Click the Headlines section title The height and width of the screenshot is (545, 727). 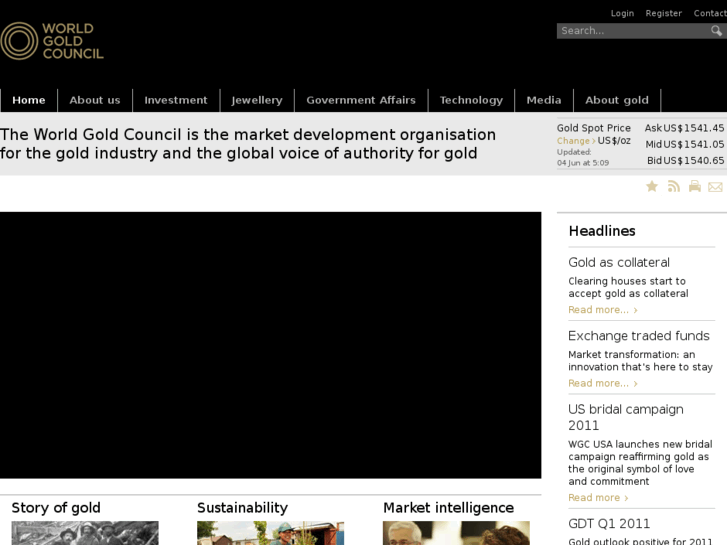pos(602,231)
